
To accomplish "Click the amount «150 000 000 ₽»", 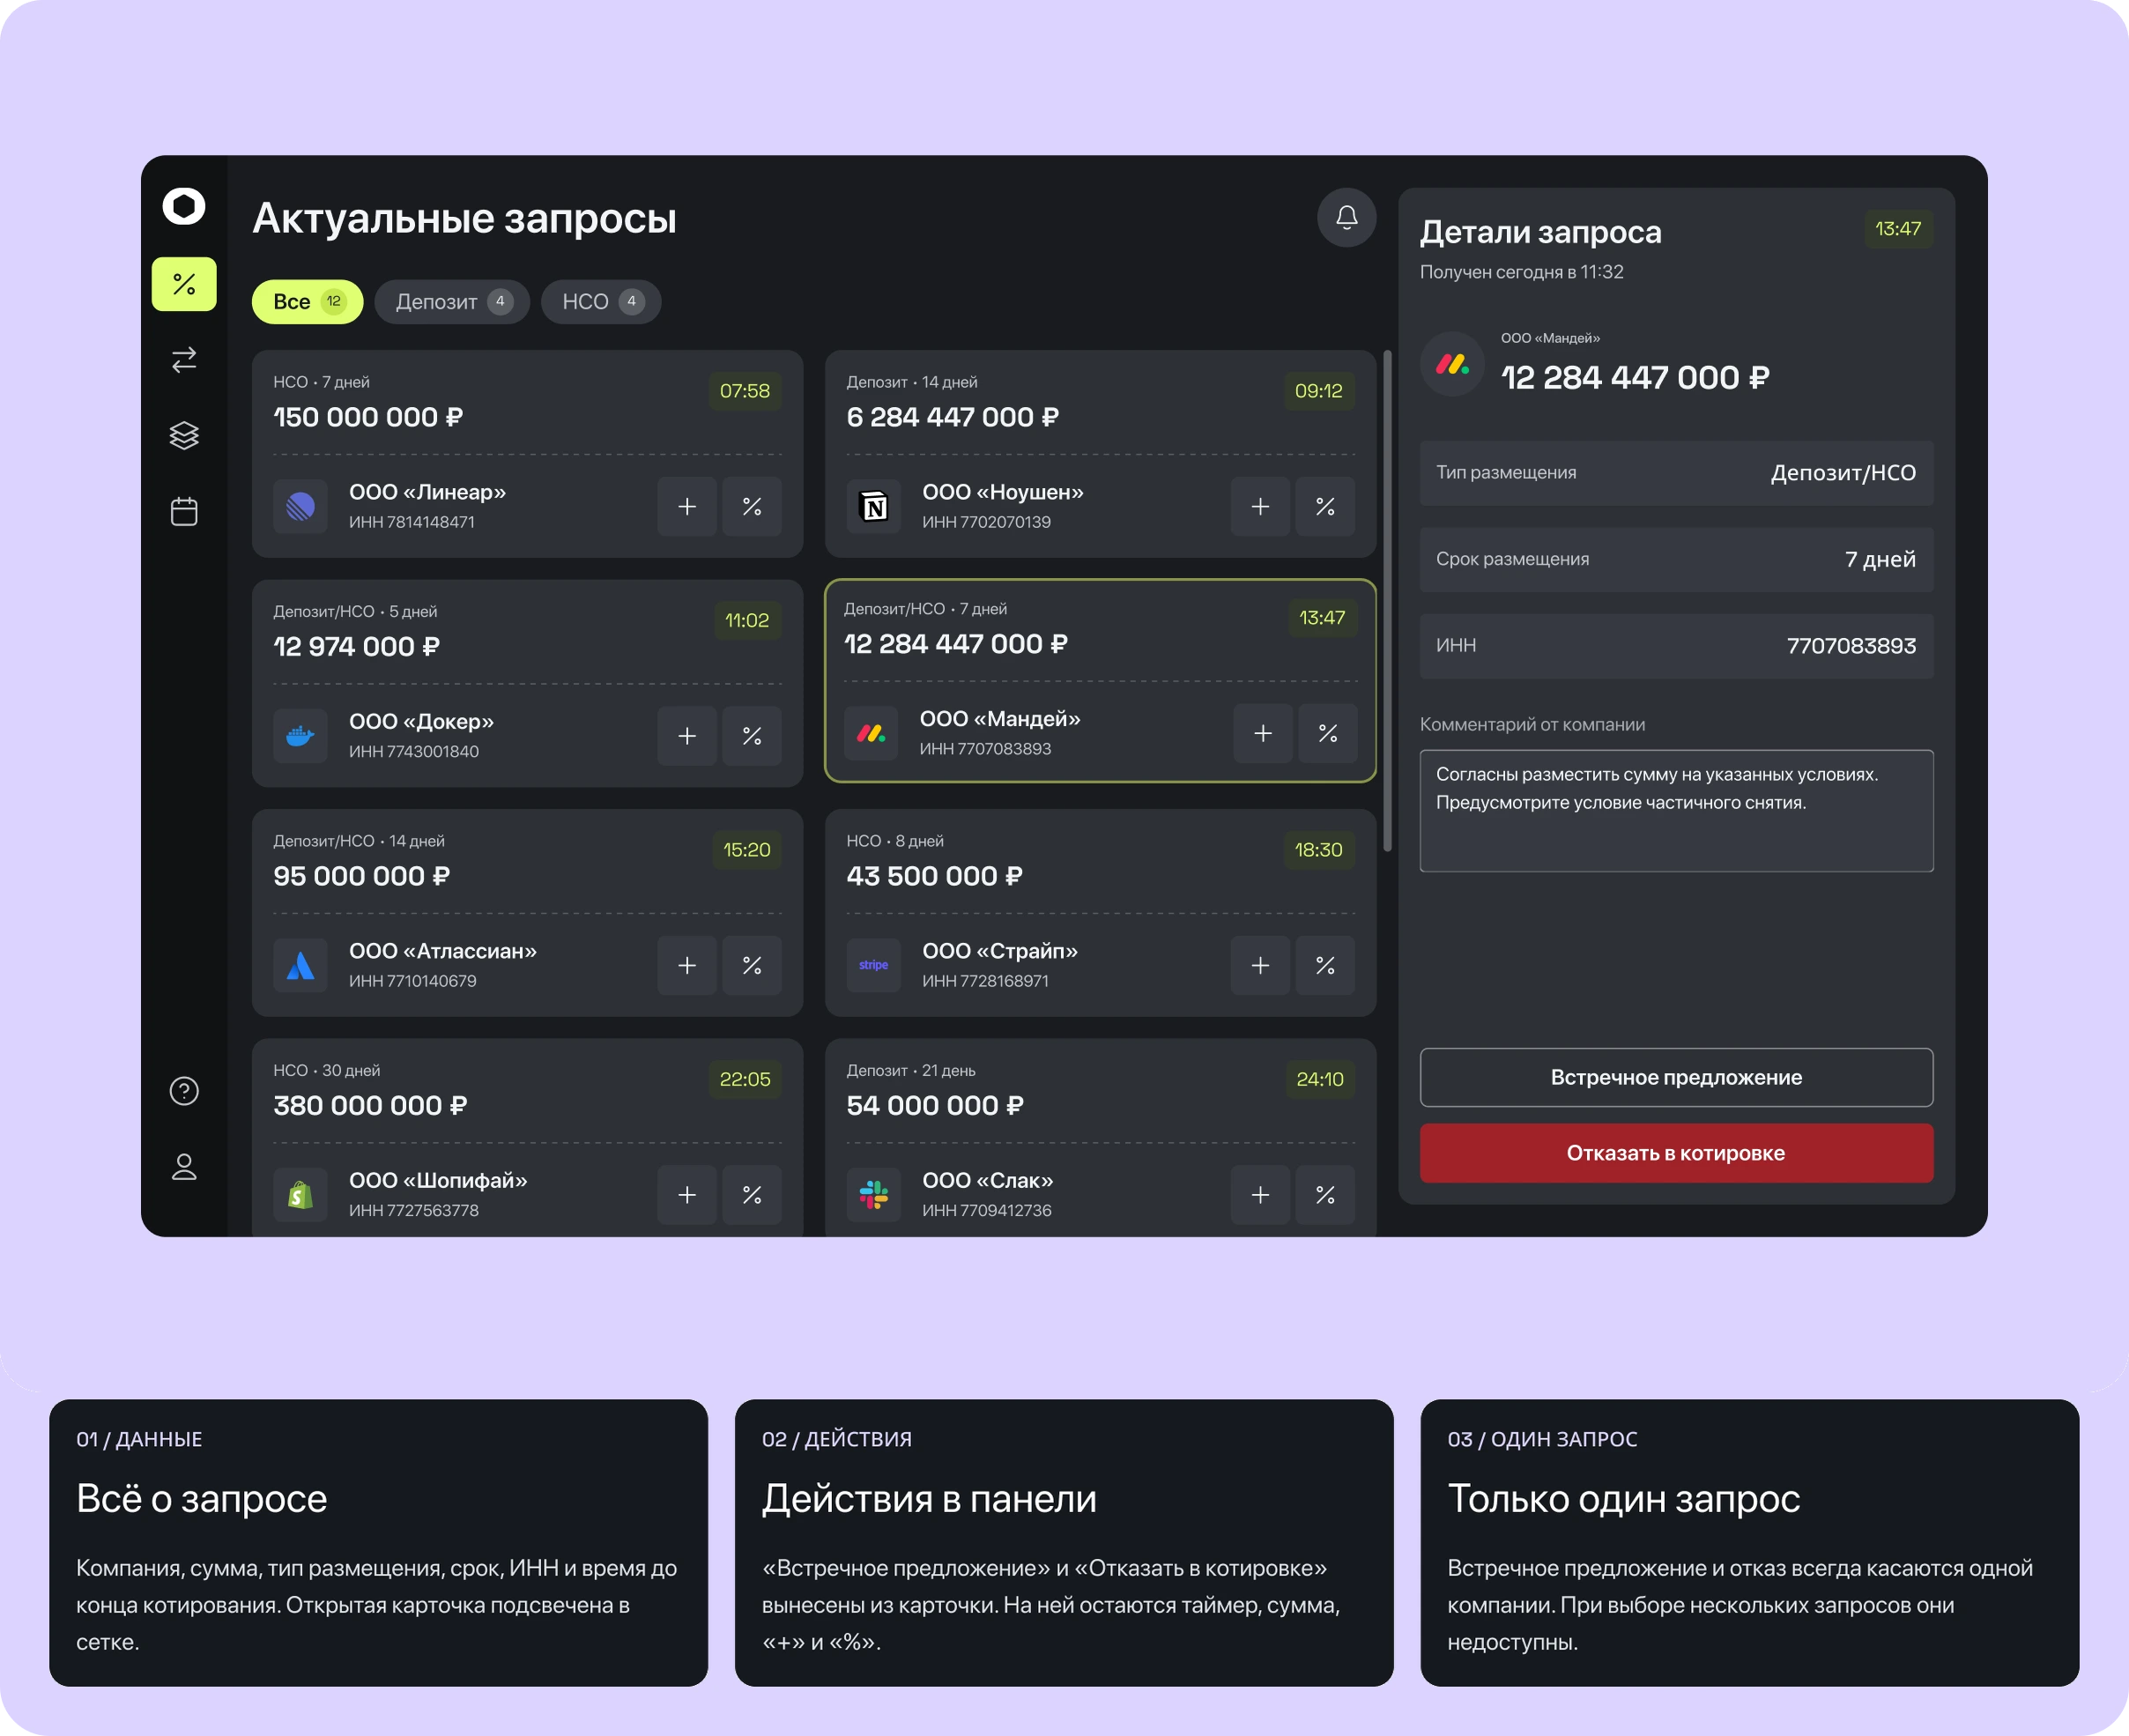I will (x=368, y=417).
